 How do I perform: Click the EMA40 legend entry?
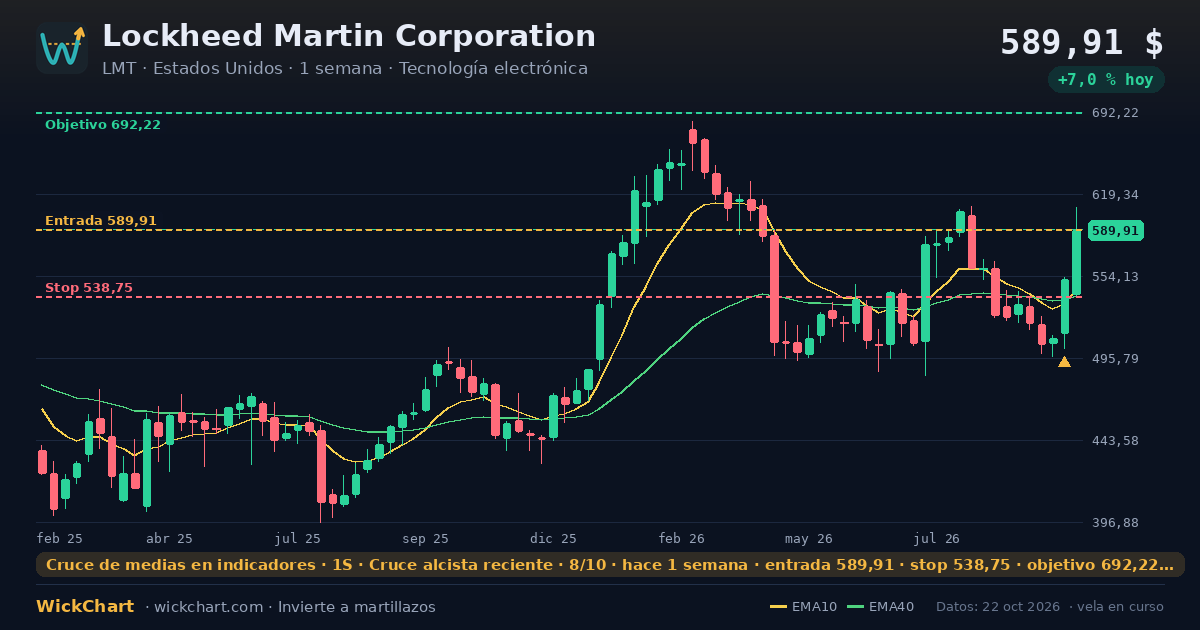[880, 607]
